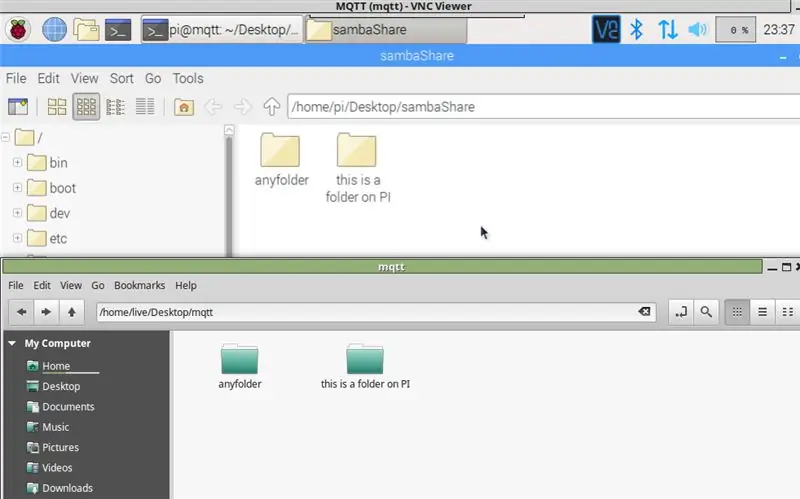Expand the etc tree folder

pyautogui.click(x=17, y=238)
